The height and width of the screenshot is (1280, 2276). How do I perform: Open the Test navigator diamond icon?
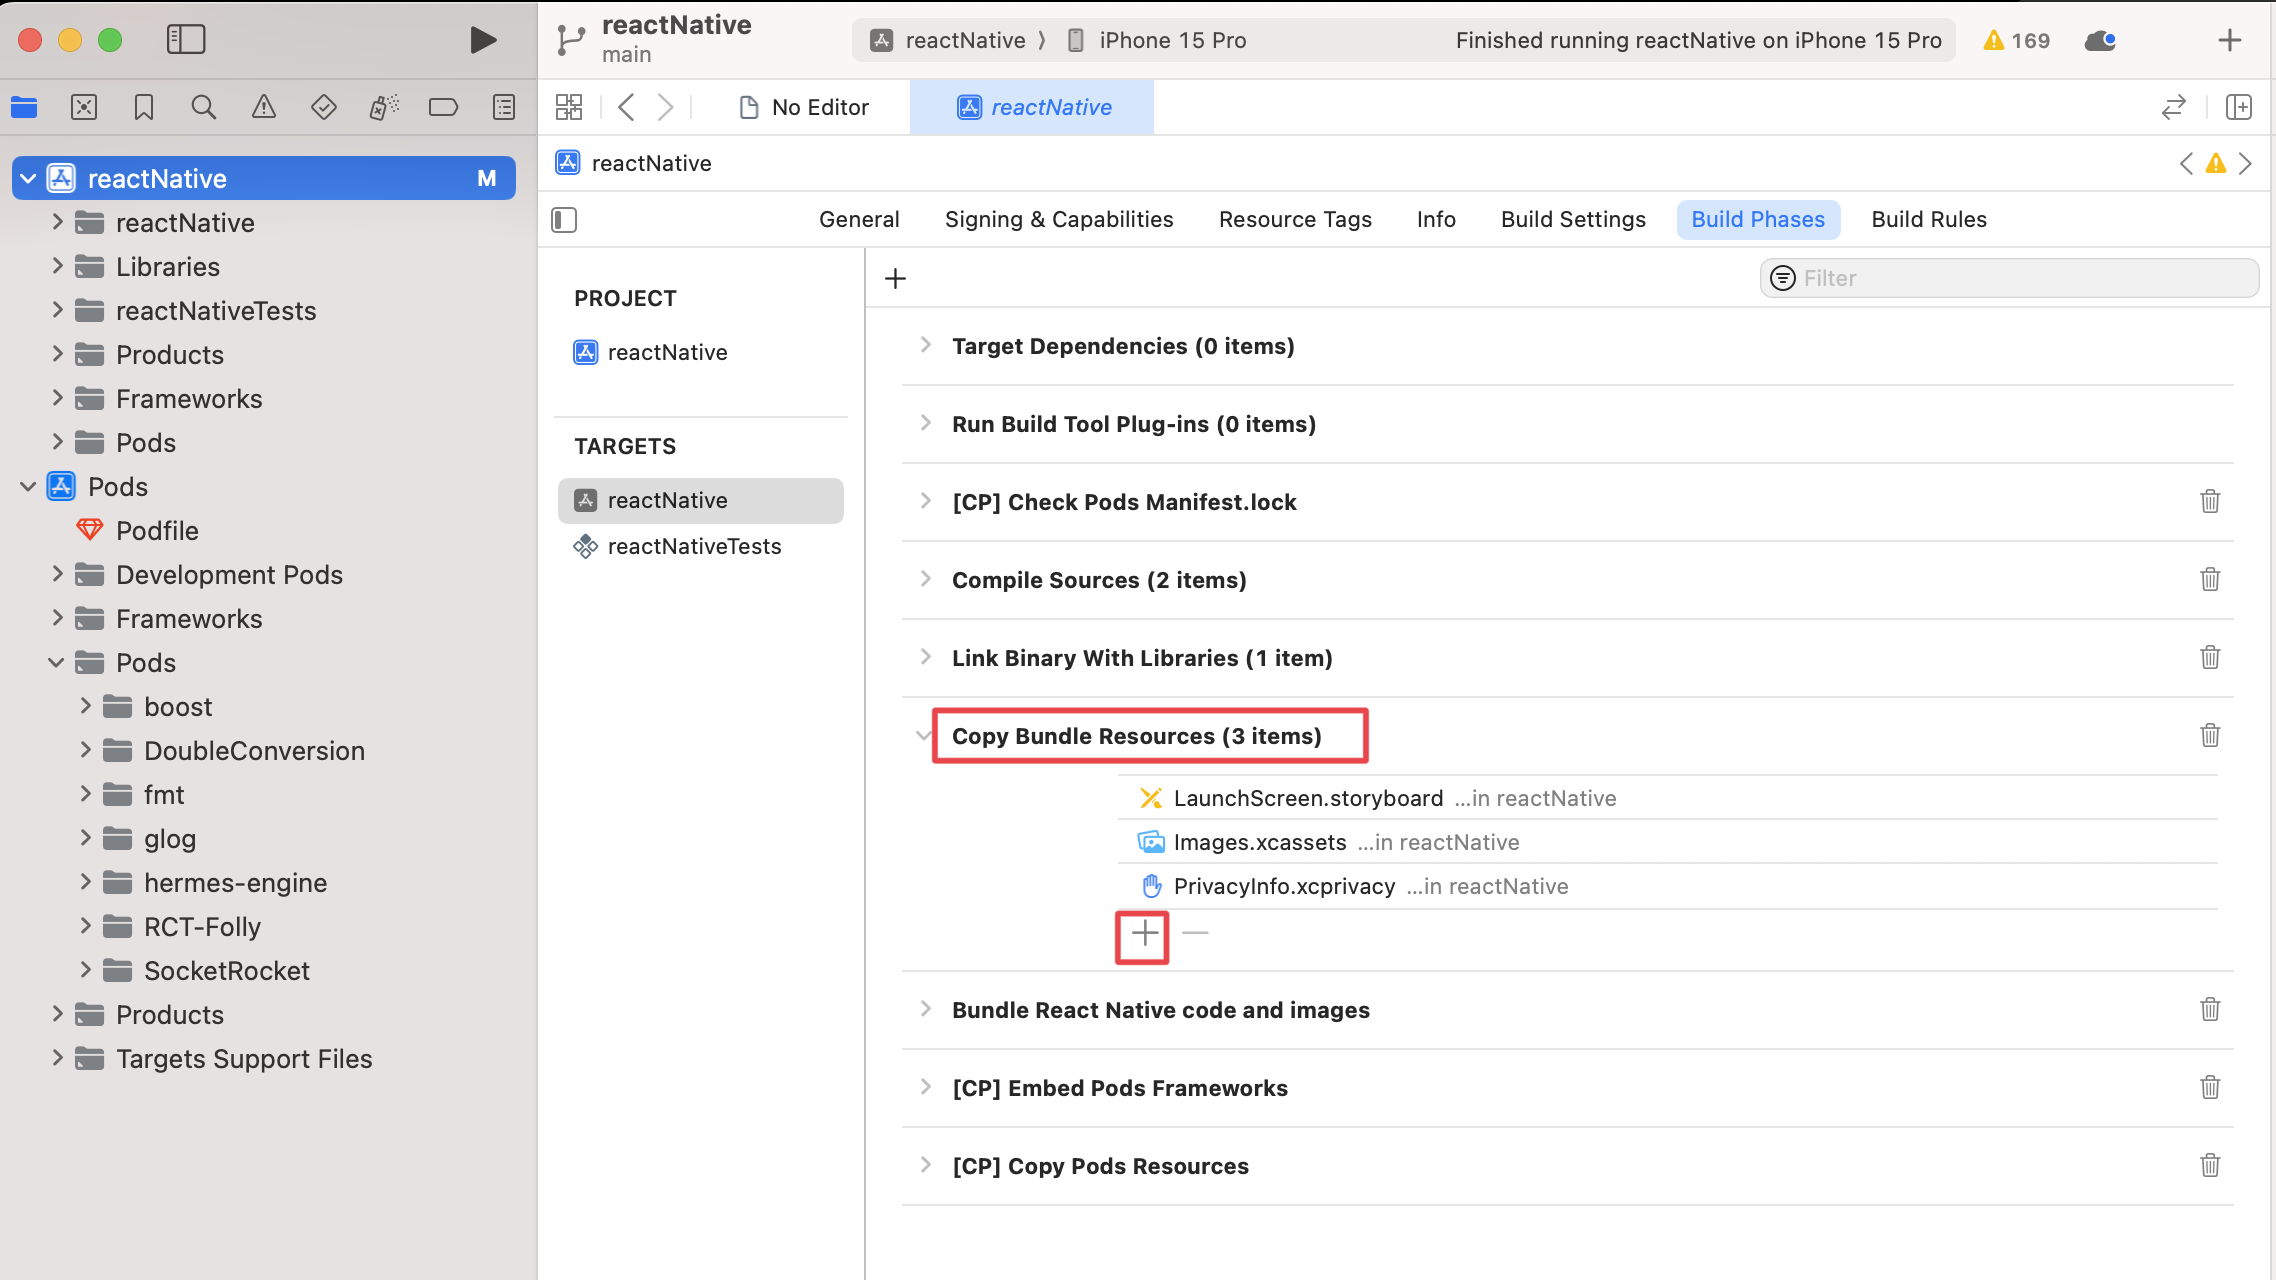pos(324,107)
